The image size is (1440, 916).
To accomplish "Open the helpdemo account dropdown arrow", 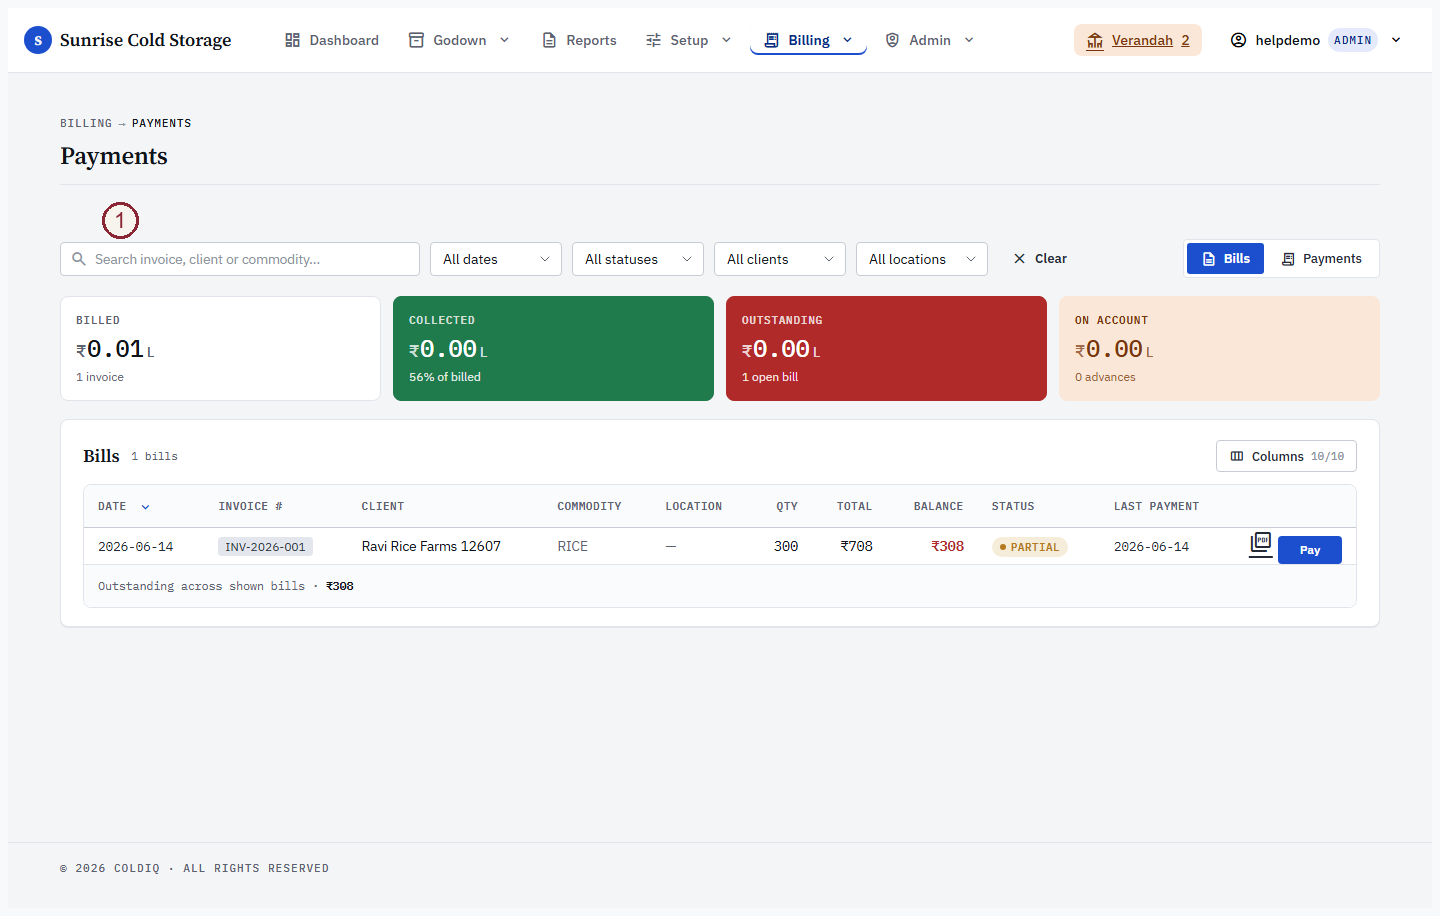I will [x=1396, y=40].
